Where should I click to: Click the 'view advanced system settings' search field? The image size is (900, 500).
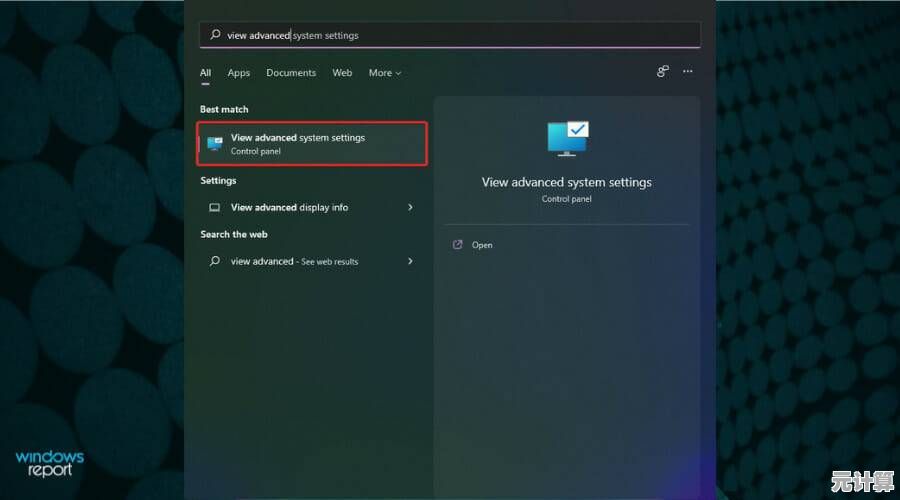450,35
